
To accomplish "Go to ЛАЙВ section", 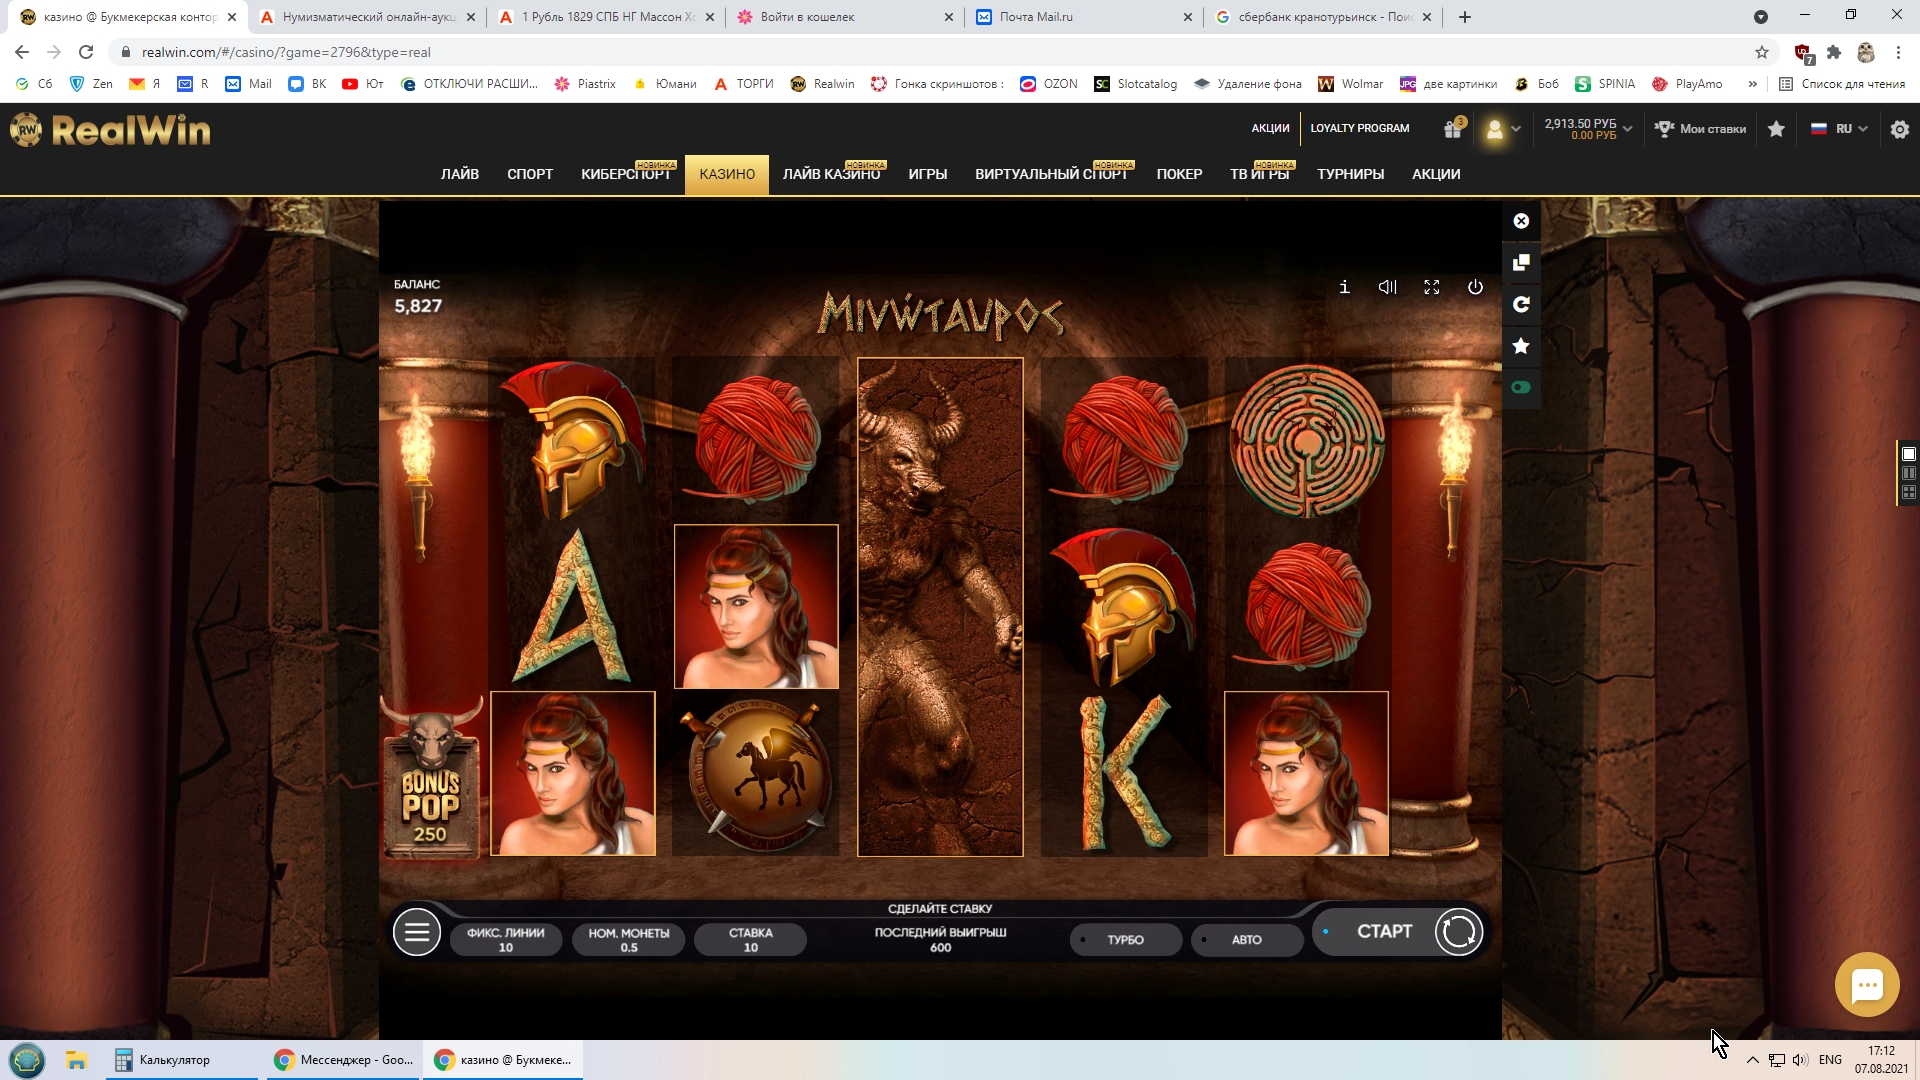I will pos(460,174).
